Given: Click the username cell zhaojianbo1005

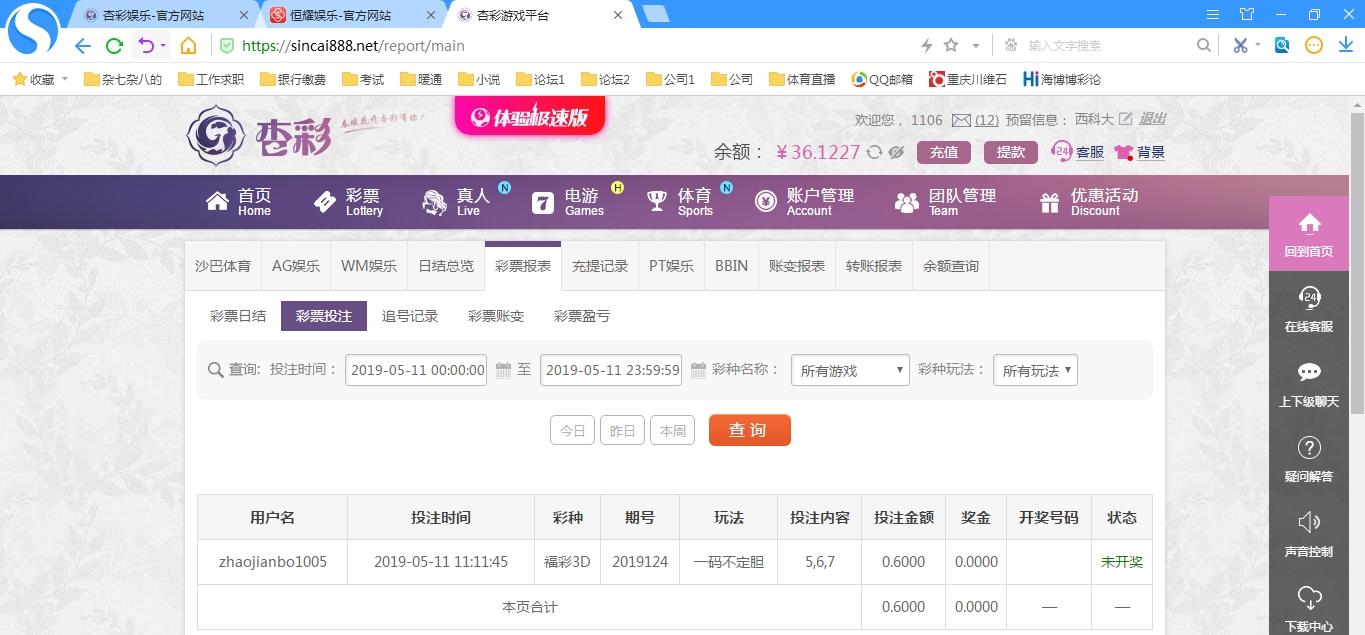Looking at the screenshot, I should point(273,562).
